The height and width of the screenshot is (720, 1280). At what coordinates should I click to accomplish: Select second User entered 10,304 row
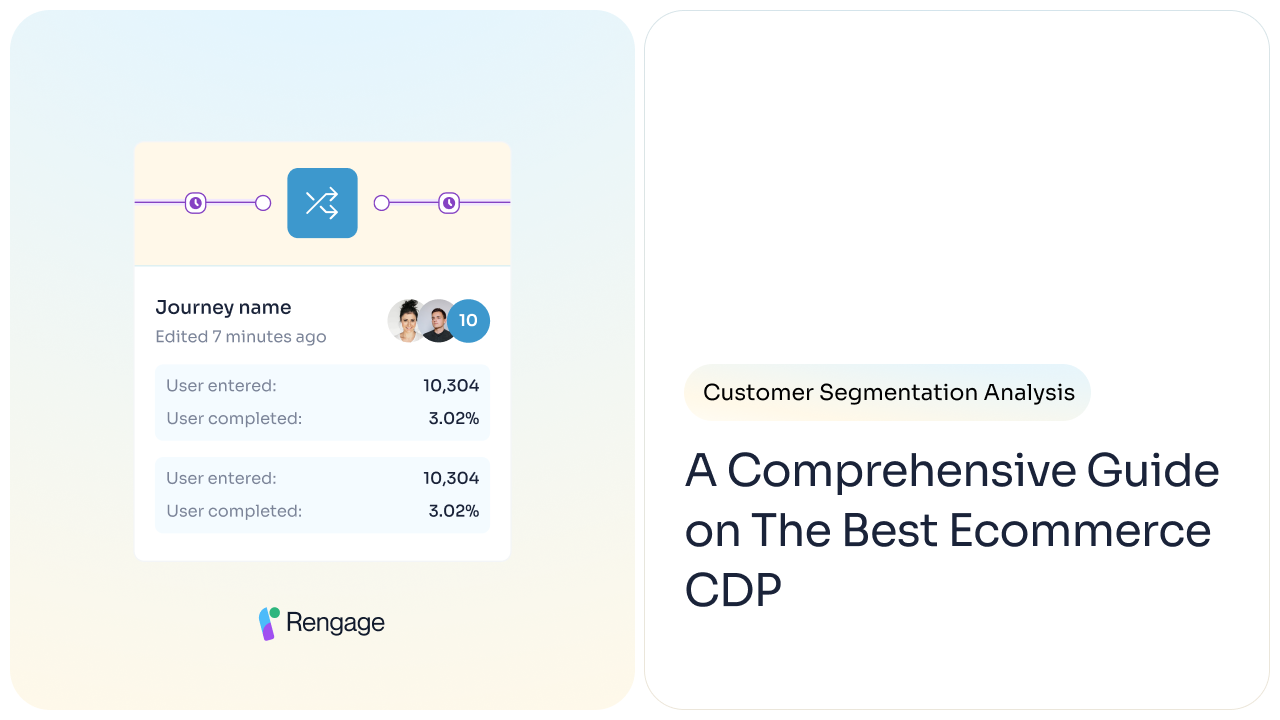click(322, 478)
